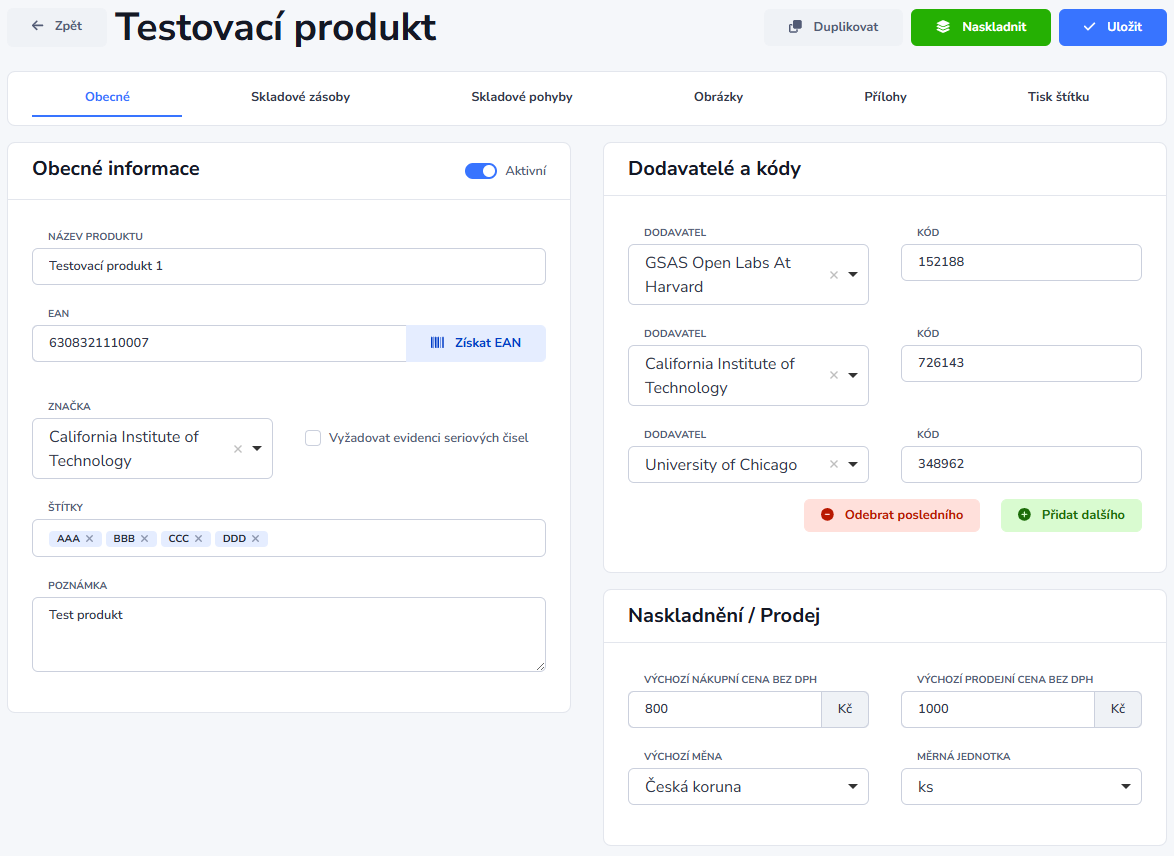Clear the Značka selection with the × icon
Image resolution: width=1174 pixels, height=856 pixels.
click(237, 448)
